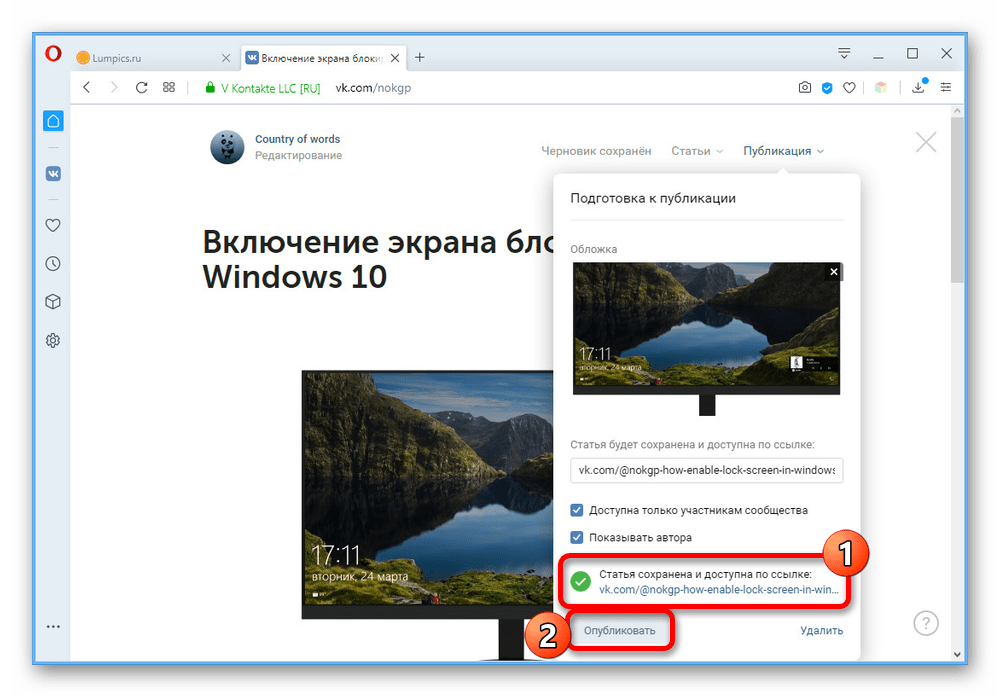Open the downloads icon
This screenshot has height=697, width=1000.
click(x=918, y=87)
